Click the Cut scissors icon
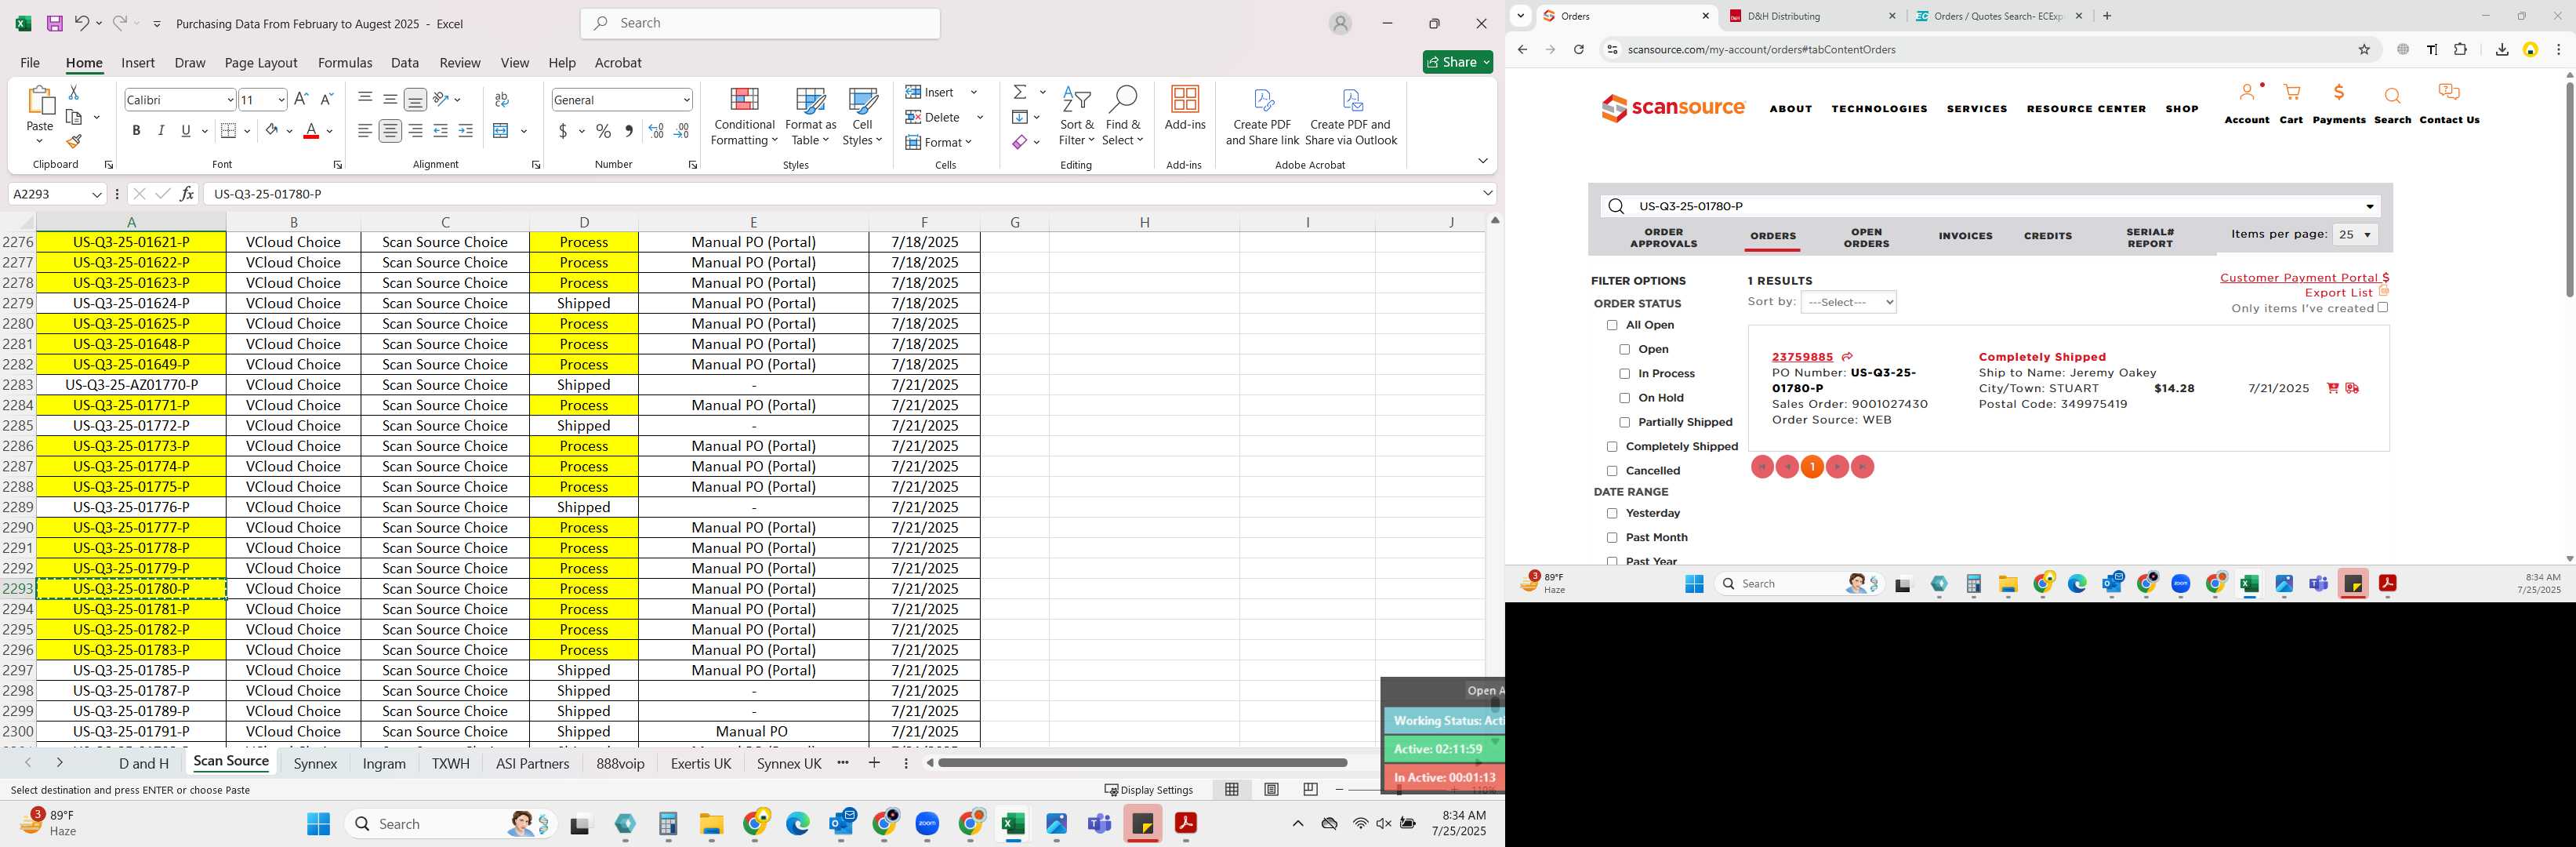This screenshot has width=2576, height=847. pos(73,92)
